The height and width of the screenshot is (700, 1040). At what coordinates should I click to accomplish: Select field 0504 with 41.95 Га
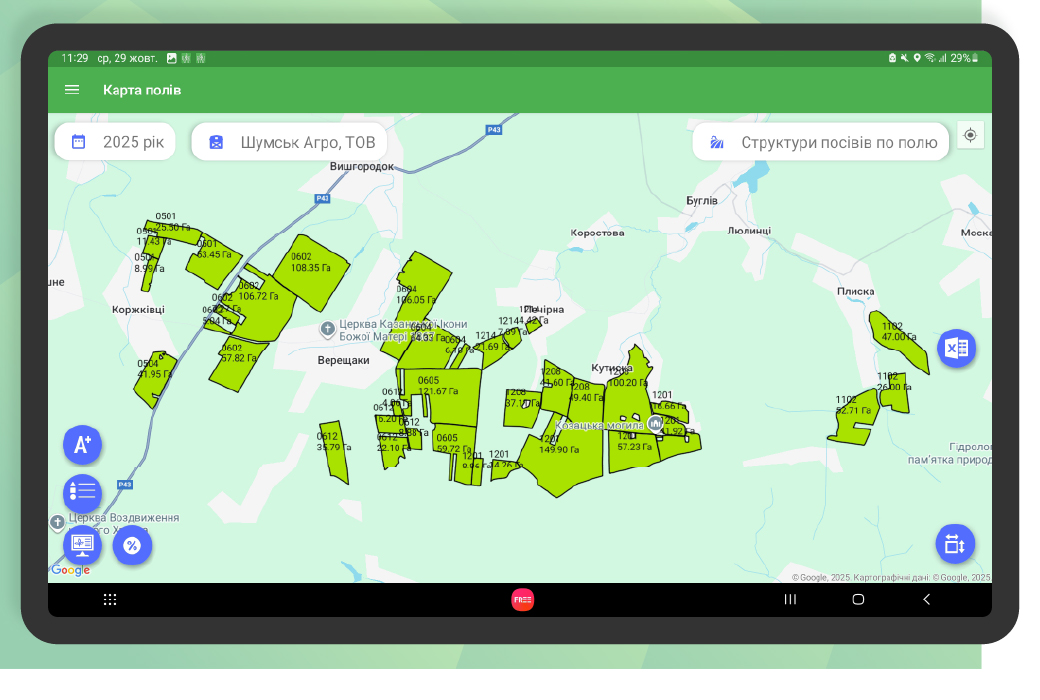point(155,378)
